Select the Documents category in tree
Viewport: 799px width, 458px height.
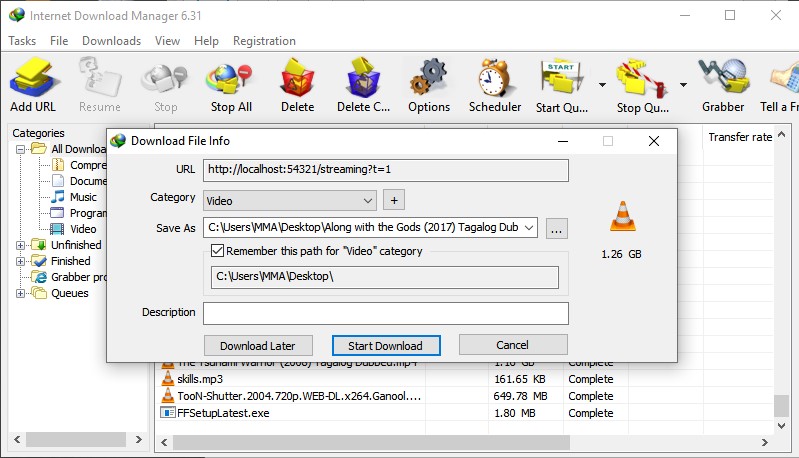click(x=88, y=181)
